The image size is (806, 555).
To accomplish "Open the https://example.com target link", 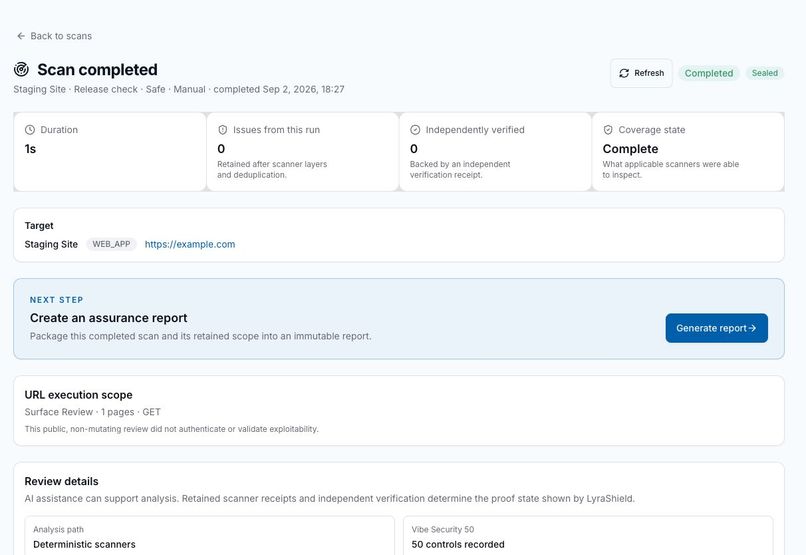I will [190, 244].
